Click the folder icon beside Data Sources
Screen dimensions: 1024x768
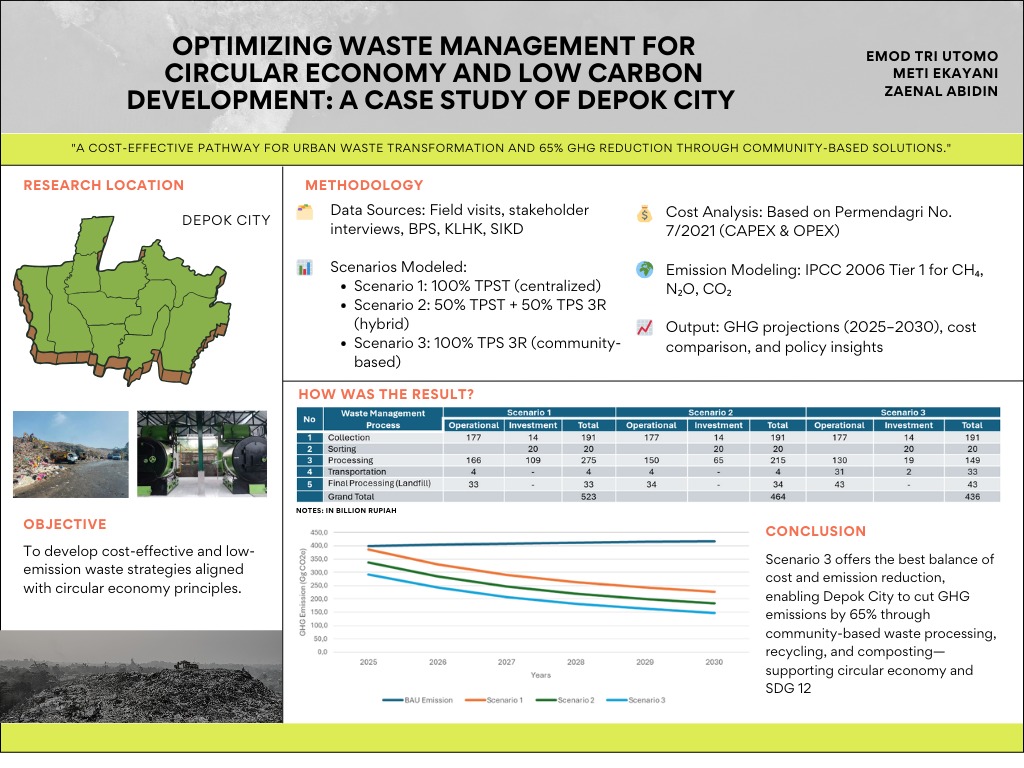(x=305, y=212)
